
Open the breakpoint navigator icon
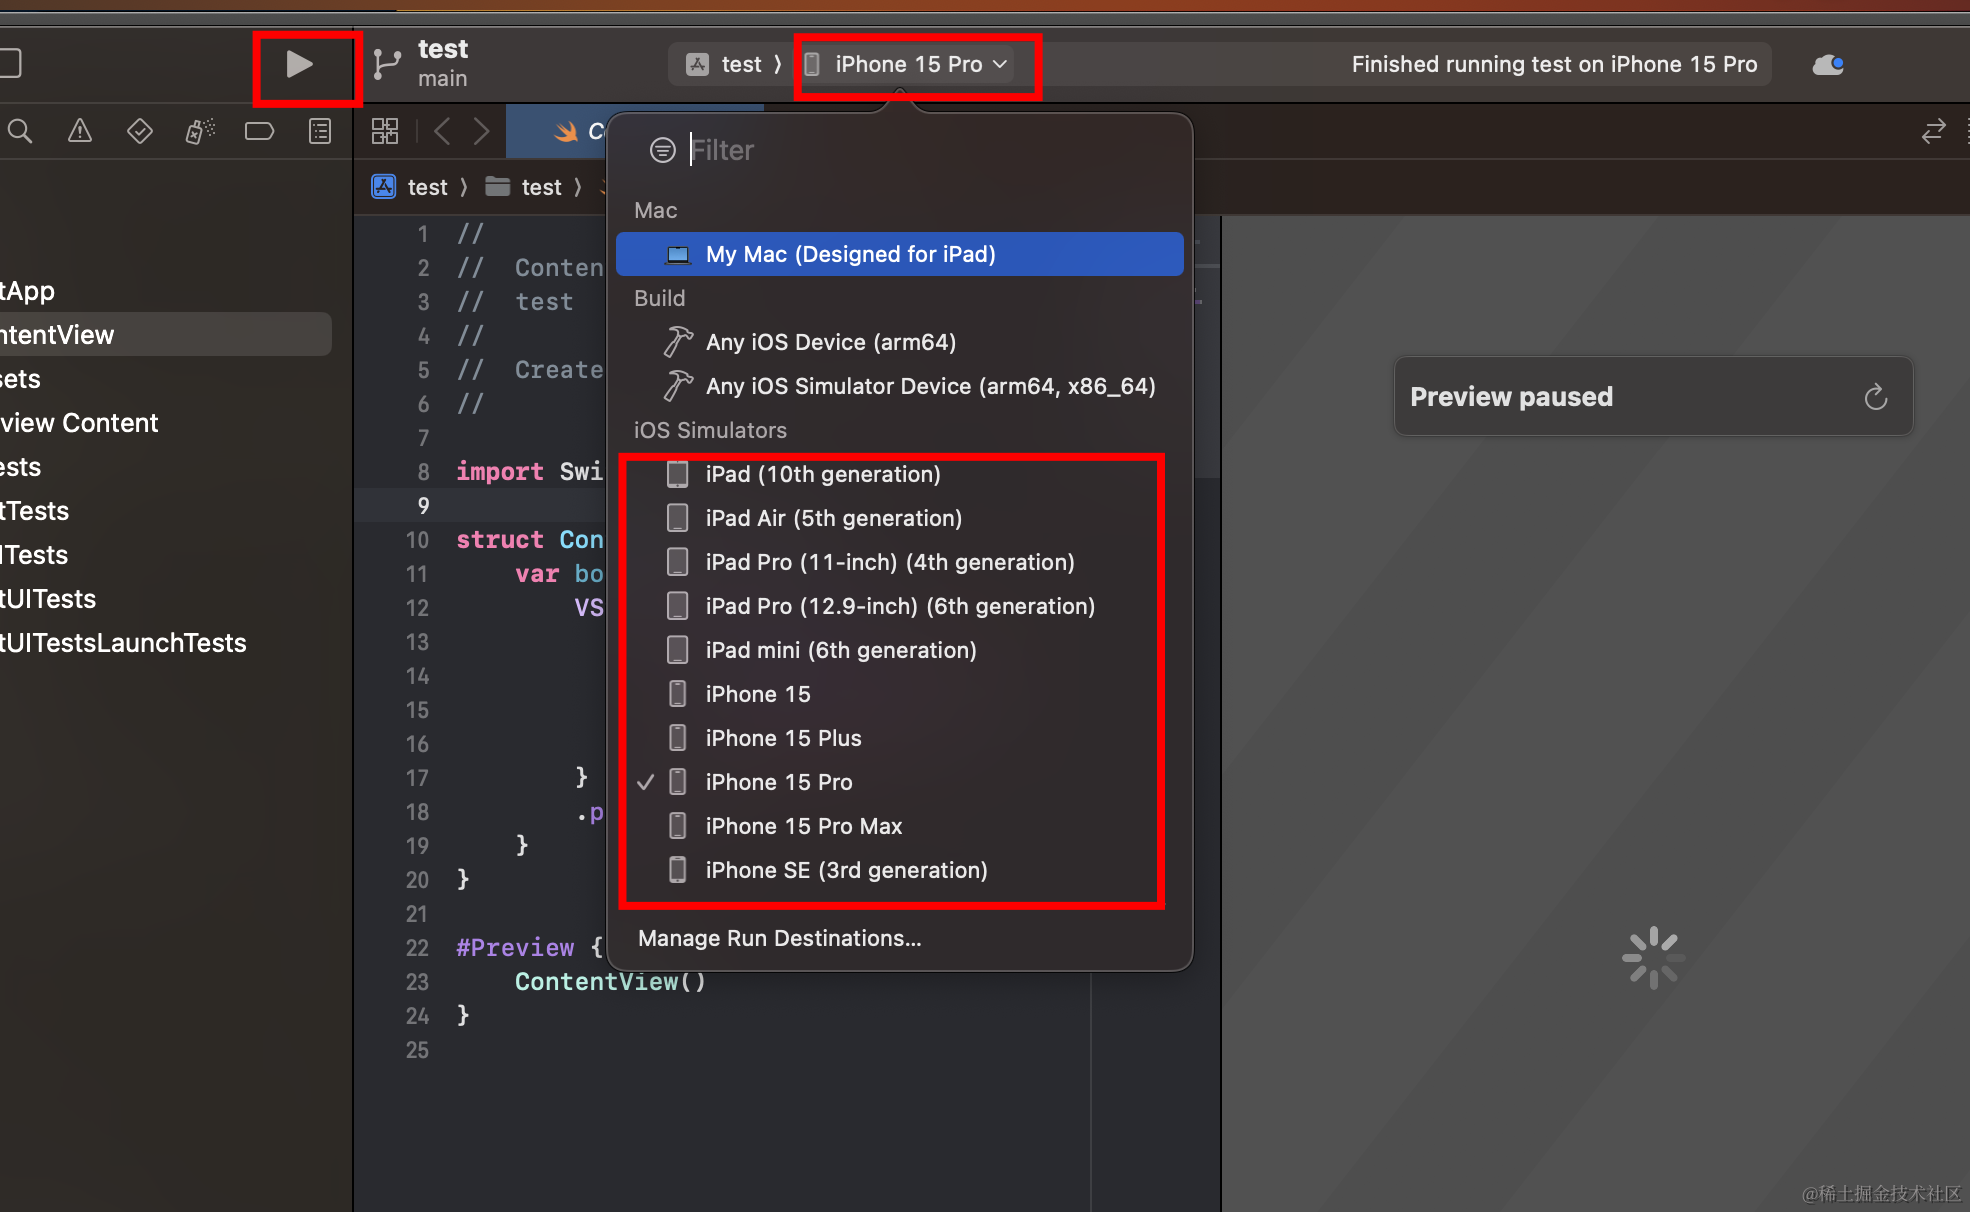coord(259,131)
